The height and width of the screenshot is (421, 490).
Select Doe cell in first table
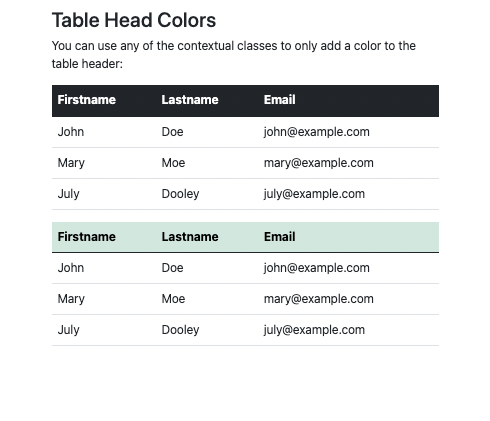coord(172,132)
